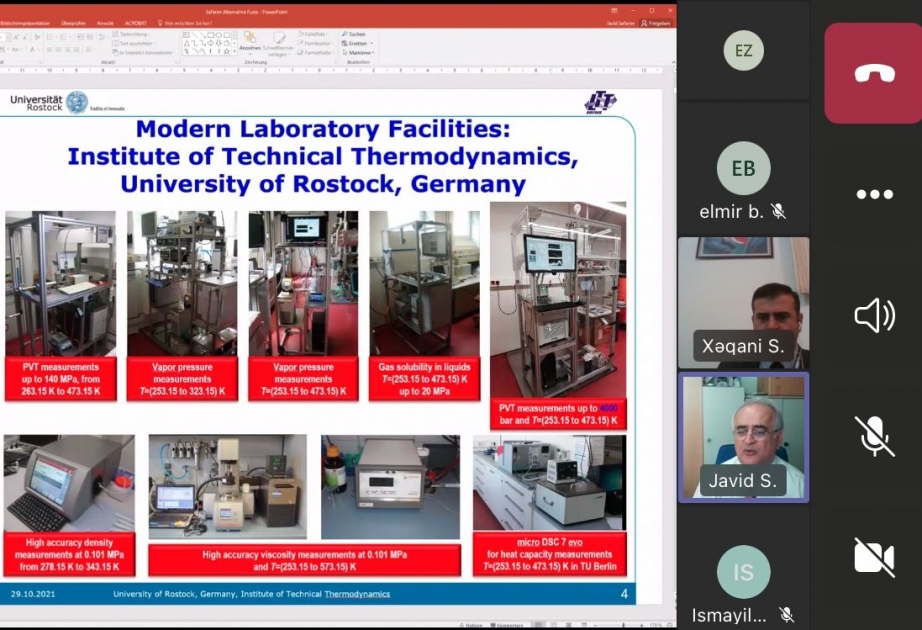Click the slide number 4 in footer
The width and height of the screenshot is (922, 630).
click(x=624, y=594)
